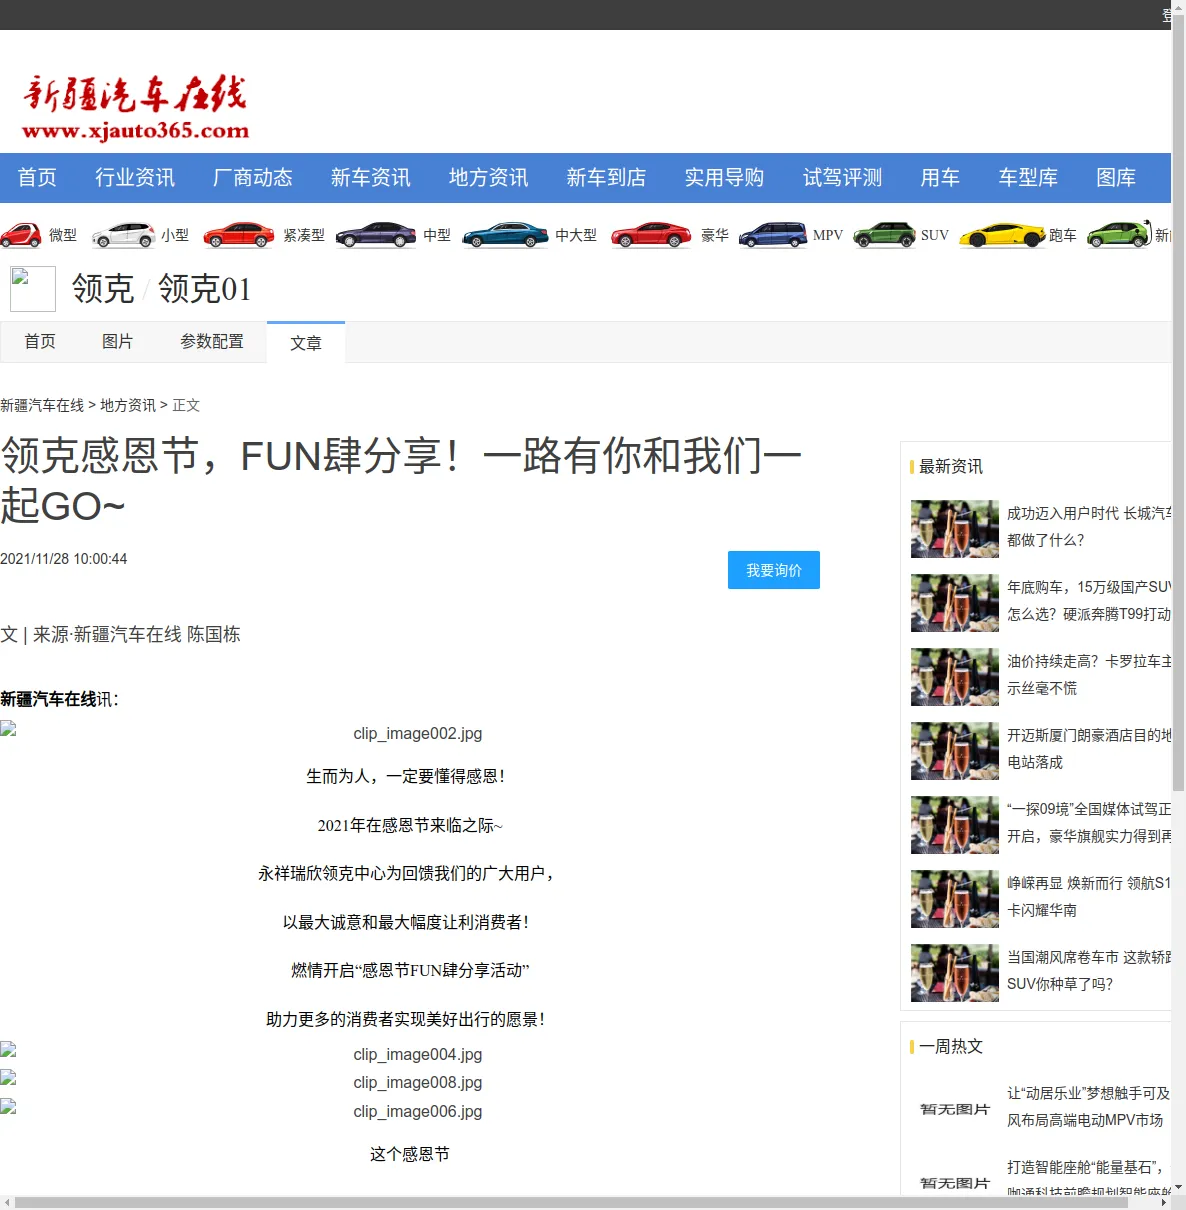Image resolution: width=1186 pixels, height=1210 pixels.
Task: Open 领克01 model link in the heading
Action: [205, 289]
